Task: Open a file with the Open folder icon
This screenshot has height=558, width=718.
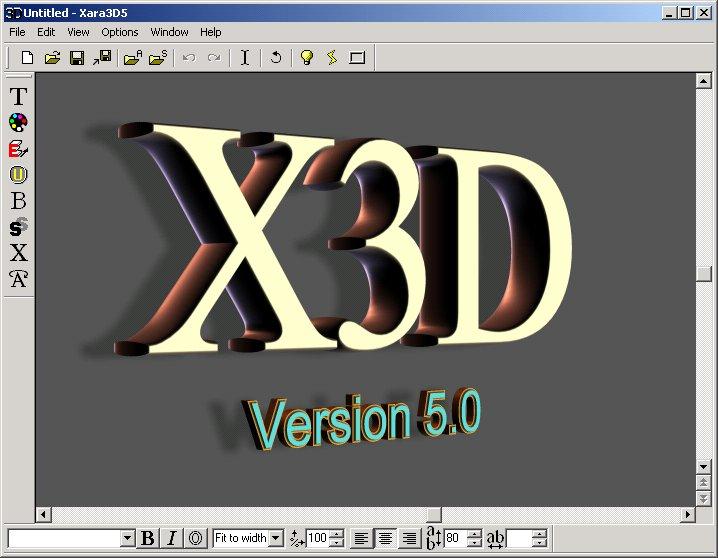Action: (52, 58)
